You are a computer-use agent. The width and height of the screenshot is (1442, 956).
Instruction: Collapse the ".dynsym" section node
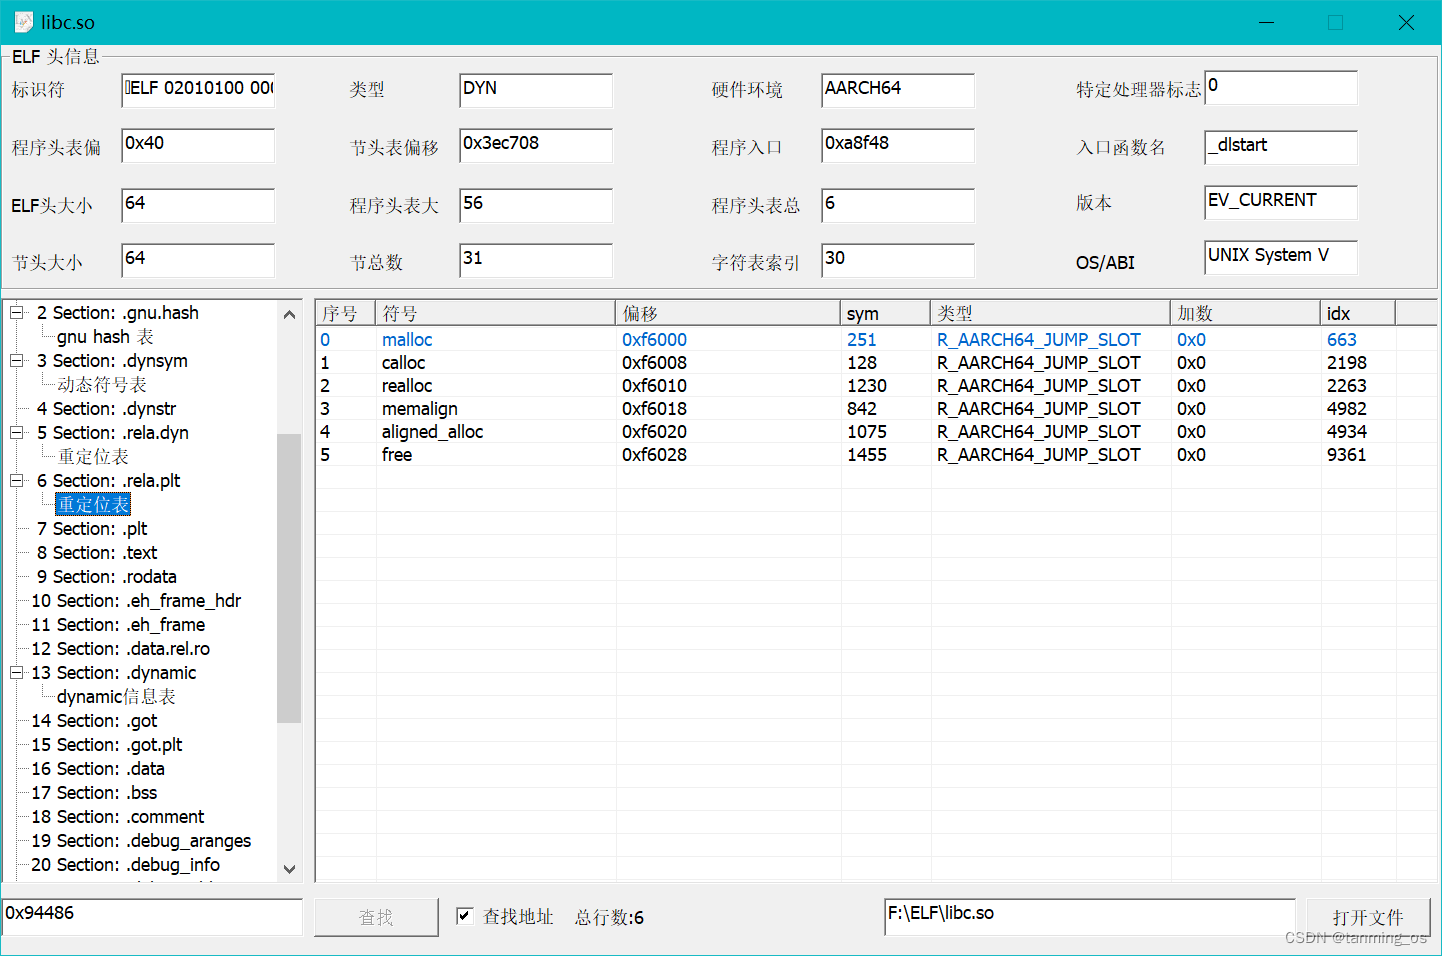point(15,360)
